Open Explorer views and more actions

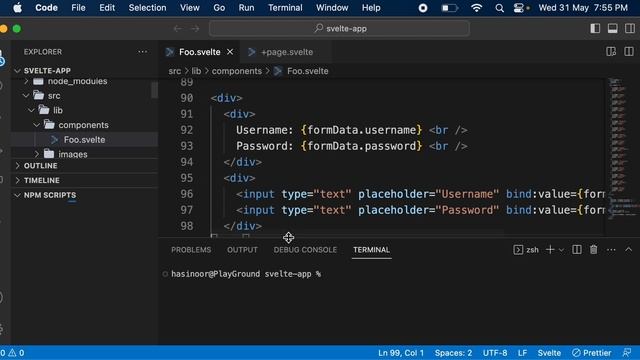click(142, 52)
